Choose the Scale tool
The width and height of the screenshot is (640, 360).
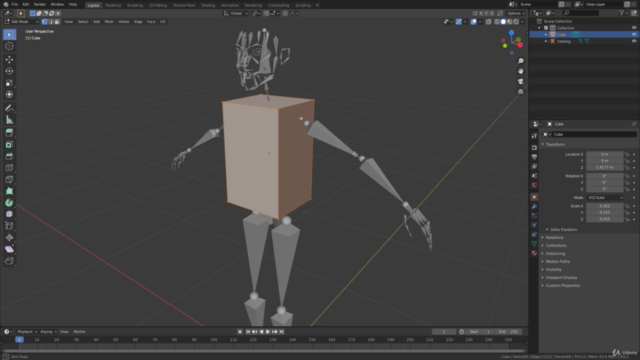click(x=9, y=83)
